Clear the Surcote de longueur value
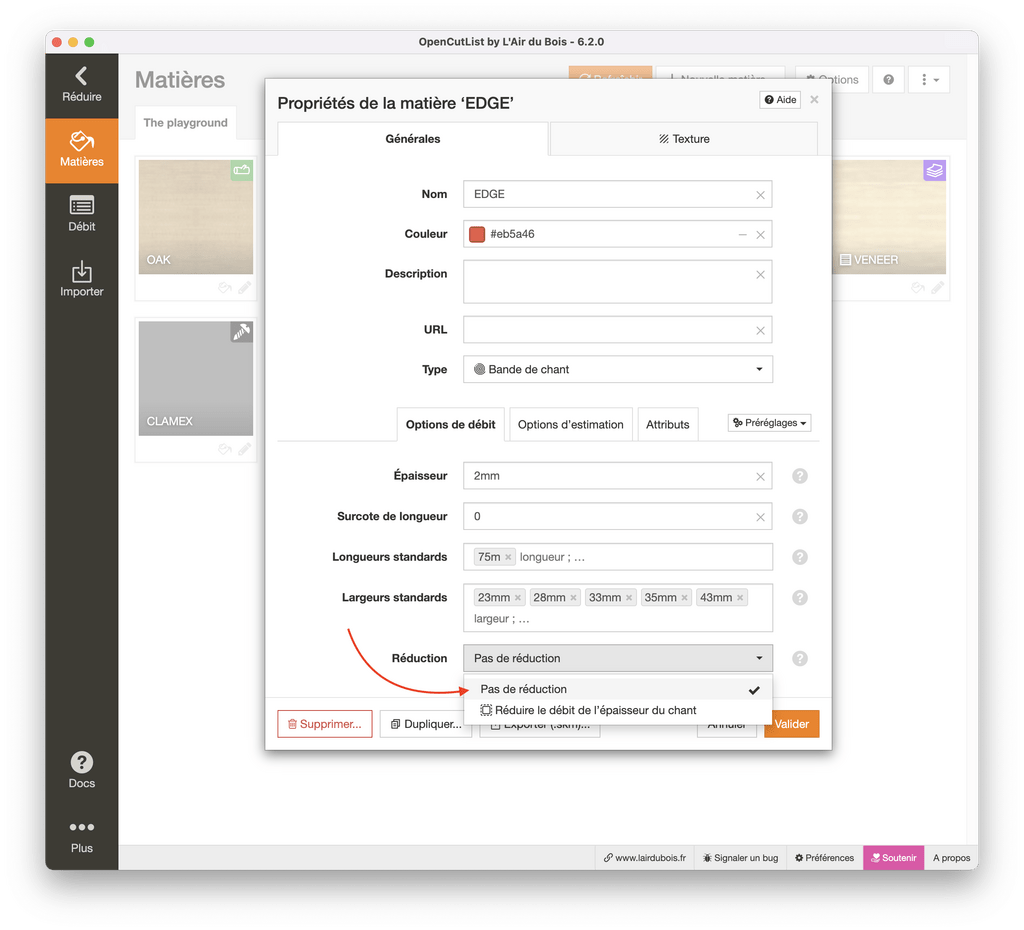 tap(760, 517)
